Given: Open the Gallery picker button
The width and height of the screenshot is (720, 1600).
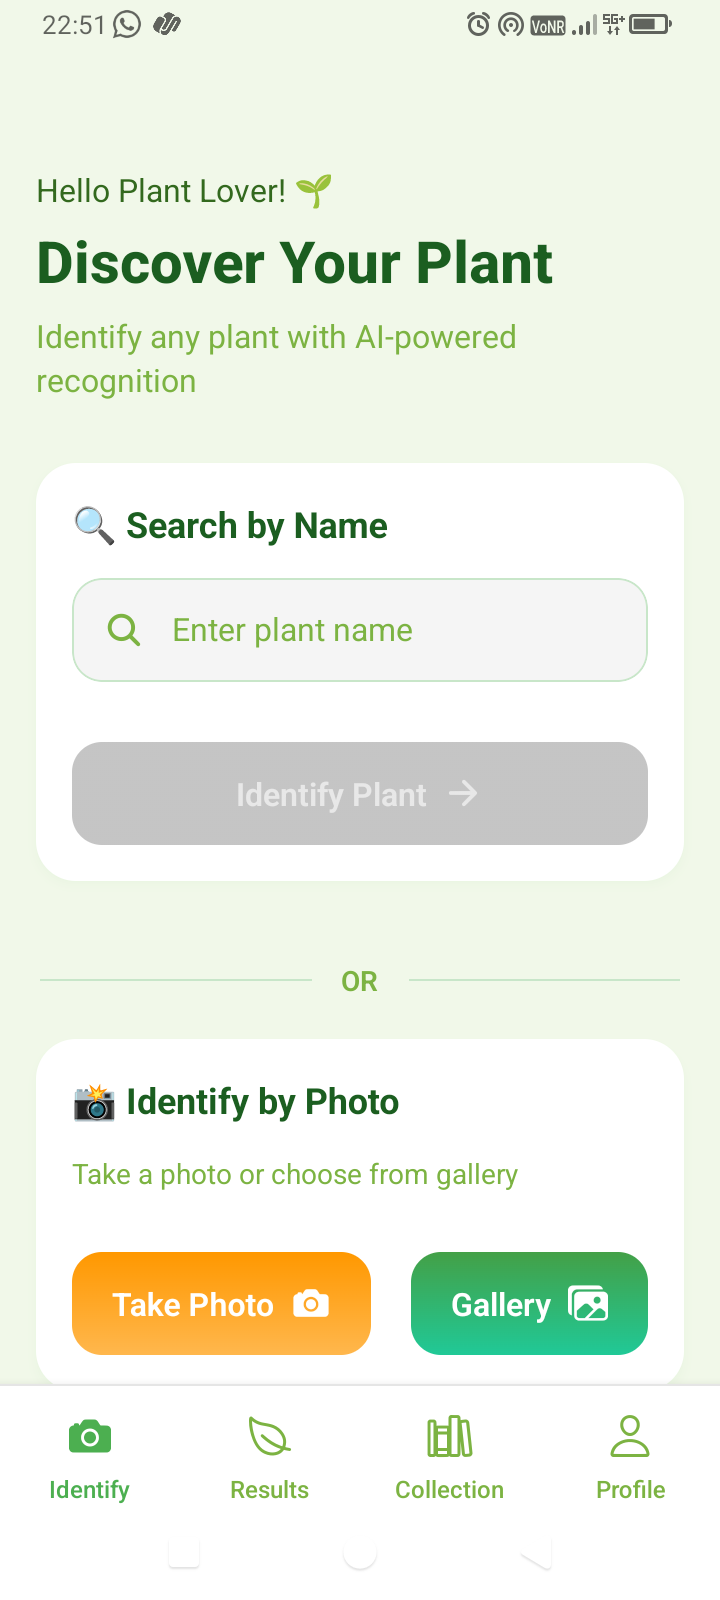Looking at the screenshot, I should tap(529, 1304).
